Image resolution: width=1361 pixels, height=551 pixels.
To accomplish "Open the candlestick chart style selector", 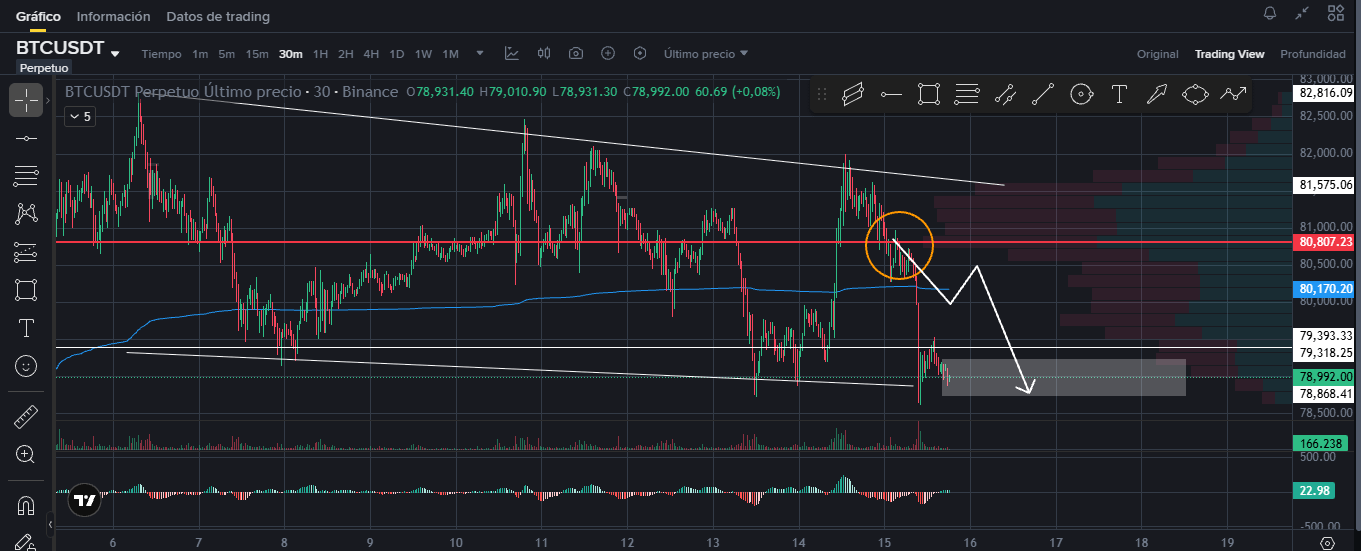I will point(544,53).
